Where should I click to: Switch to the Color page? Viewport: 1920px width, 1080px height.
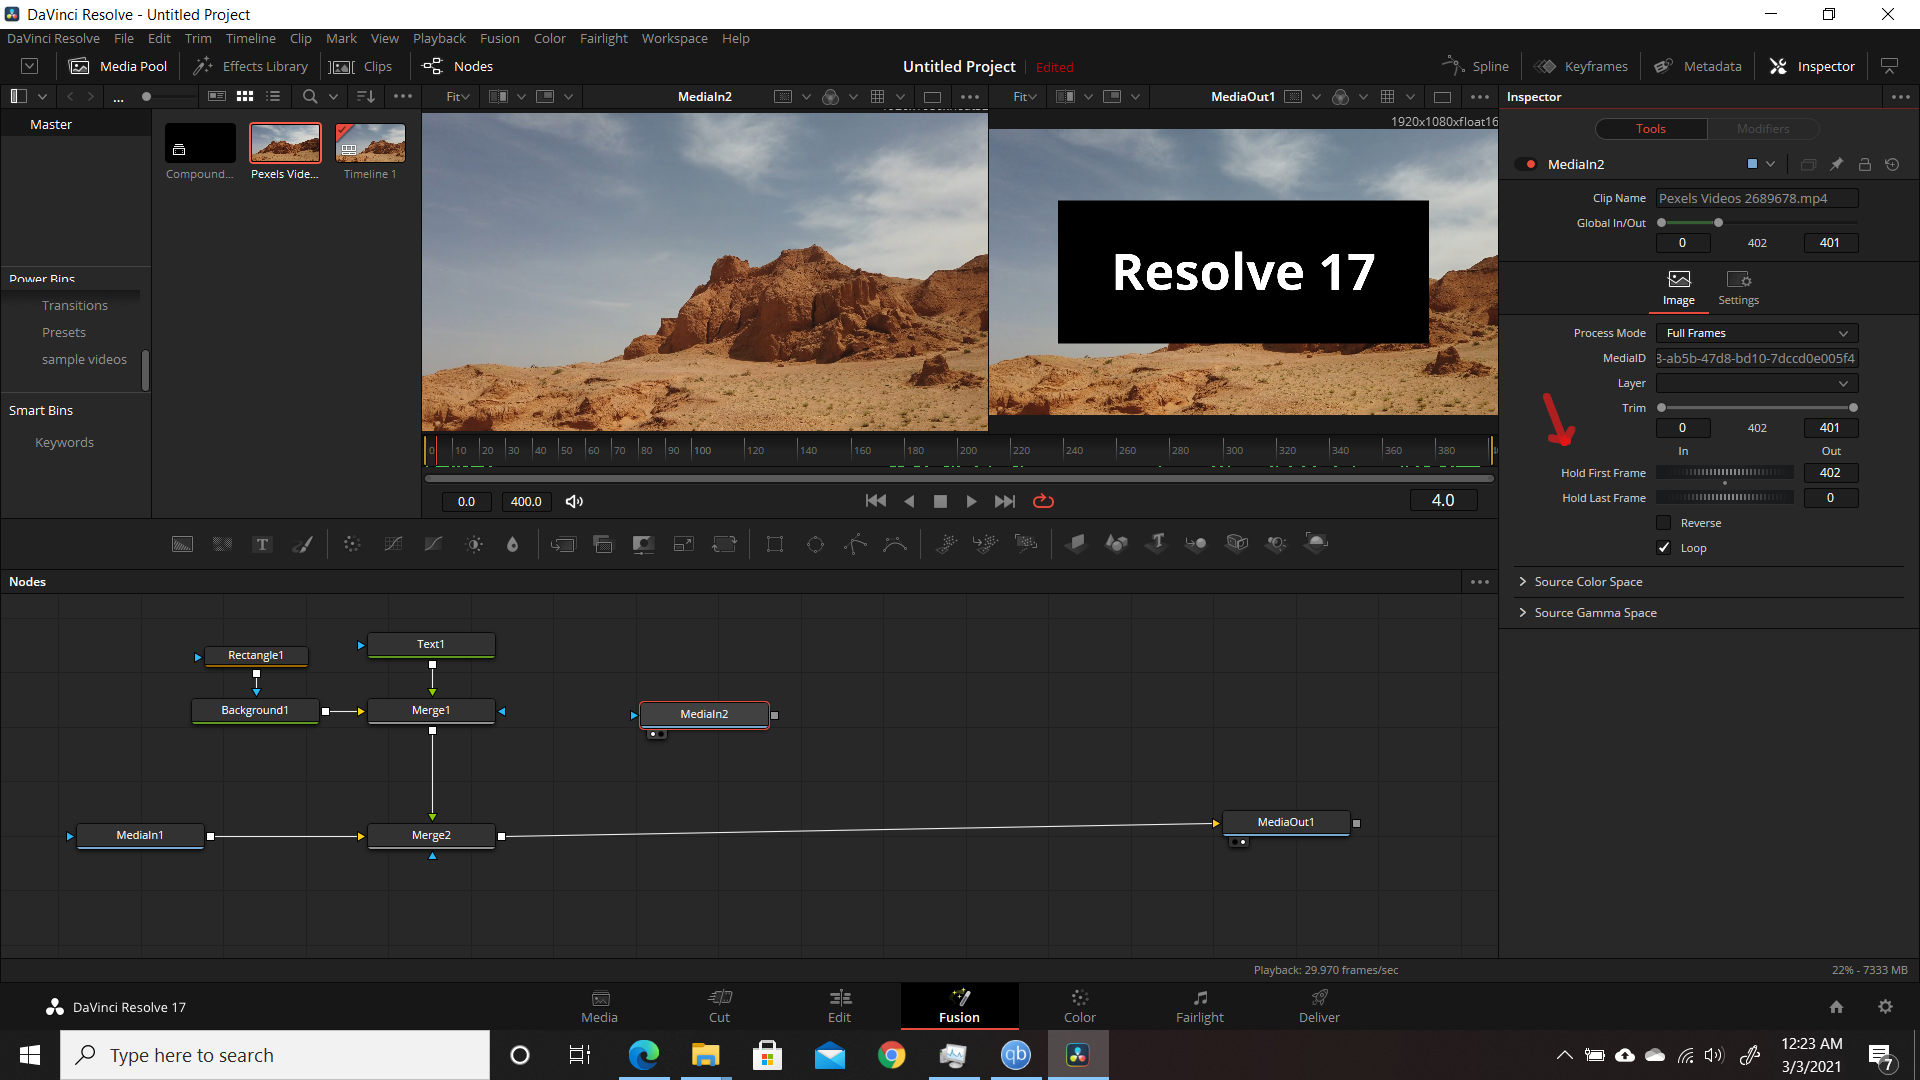[1079, 1006]
